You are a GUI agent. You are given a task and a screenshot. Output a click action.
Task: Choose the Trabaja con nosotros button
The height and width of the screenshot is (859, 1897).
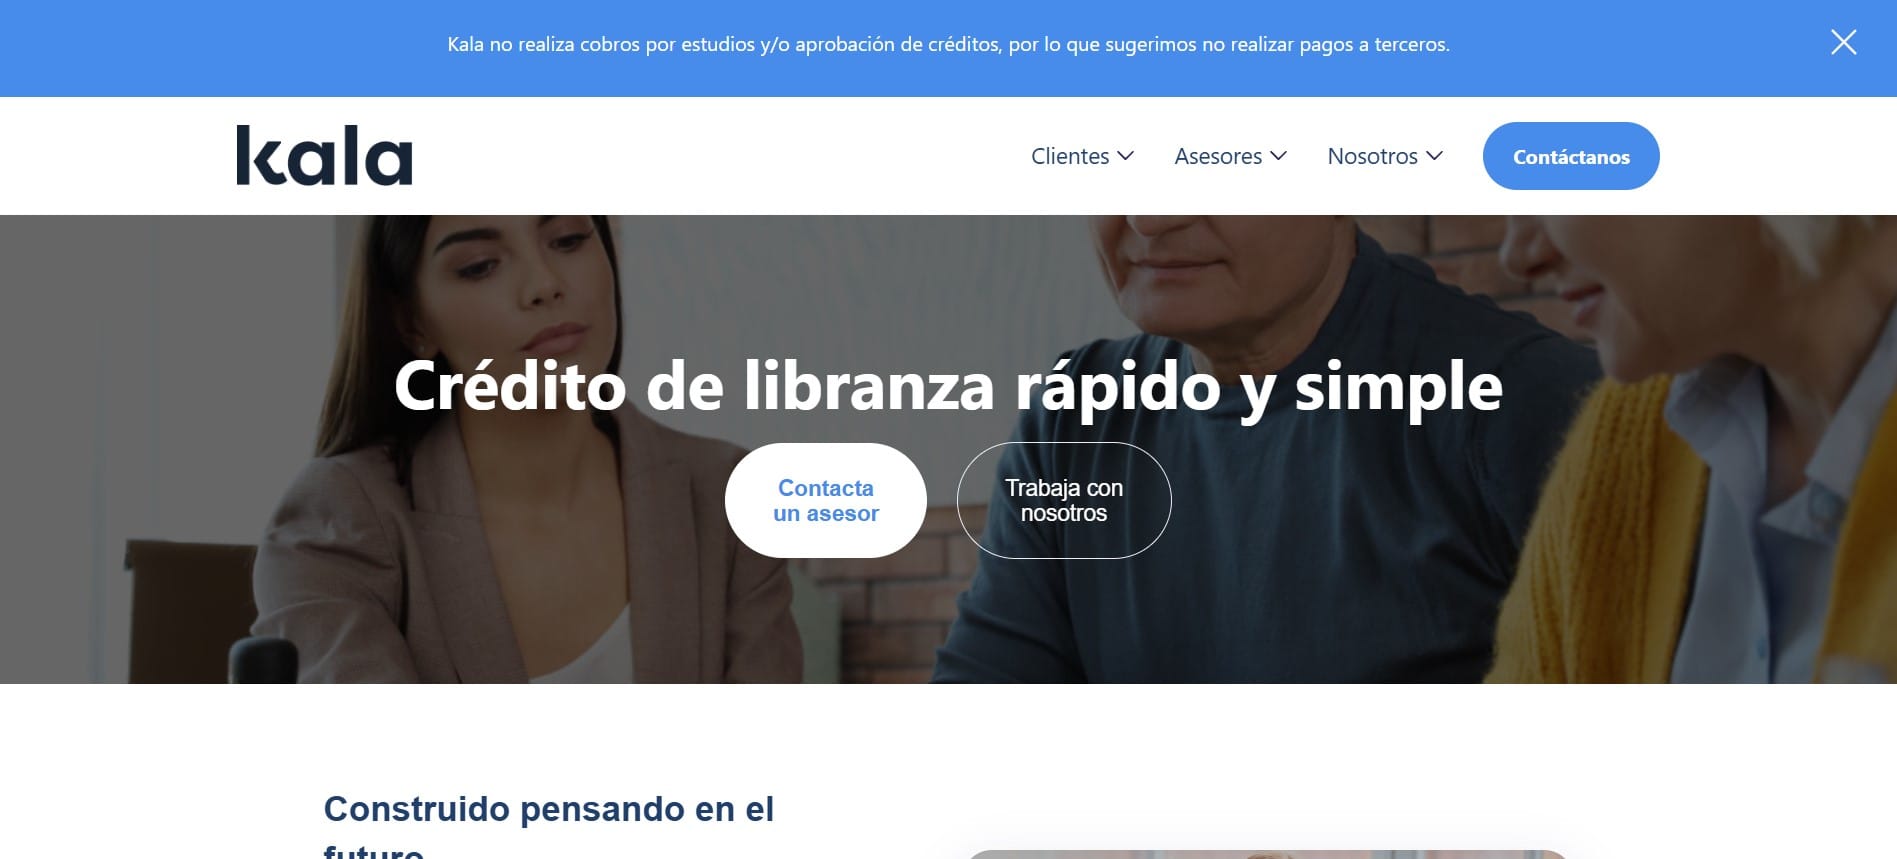1064,500
